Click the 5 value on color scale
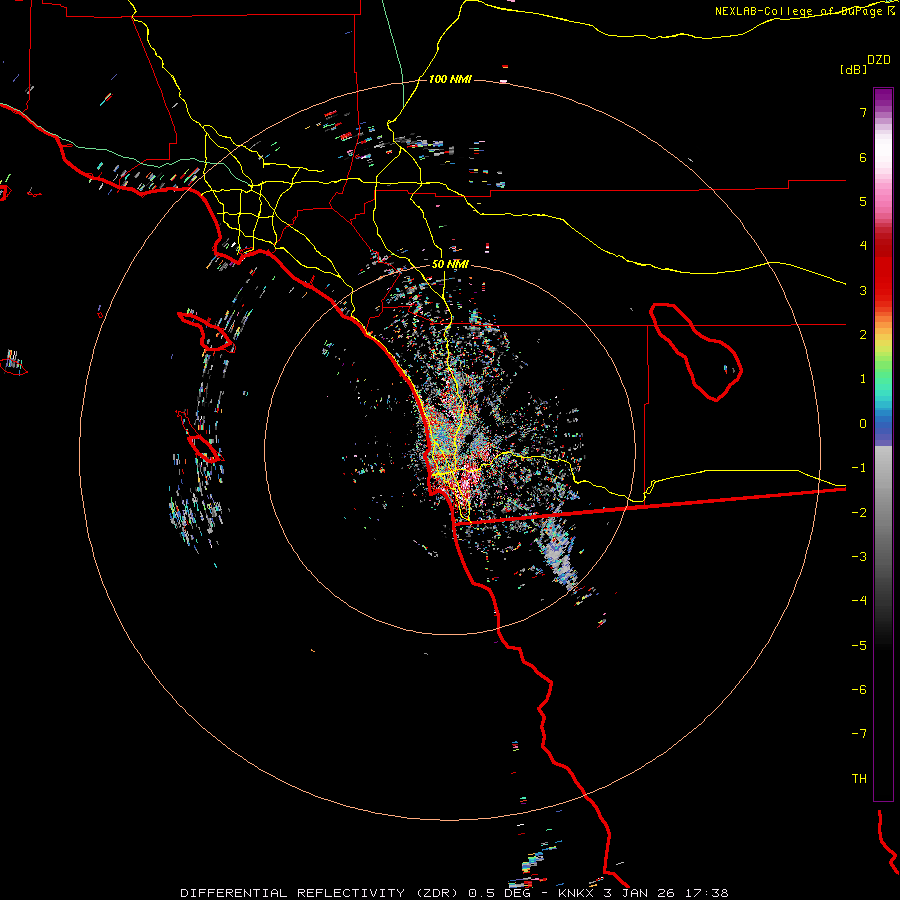Viewport: 900px width, 900px height. coord(863,201)
